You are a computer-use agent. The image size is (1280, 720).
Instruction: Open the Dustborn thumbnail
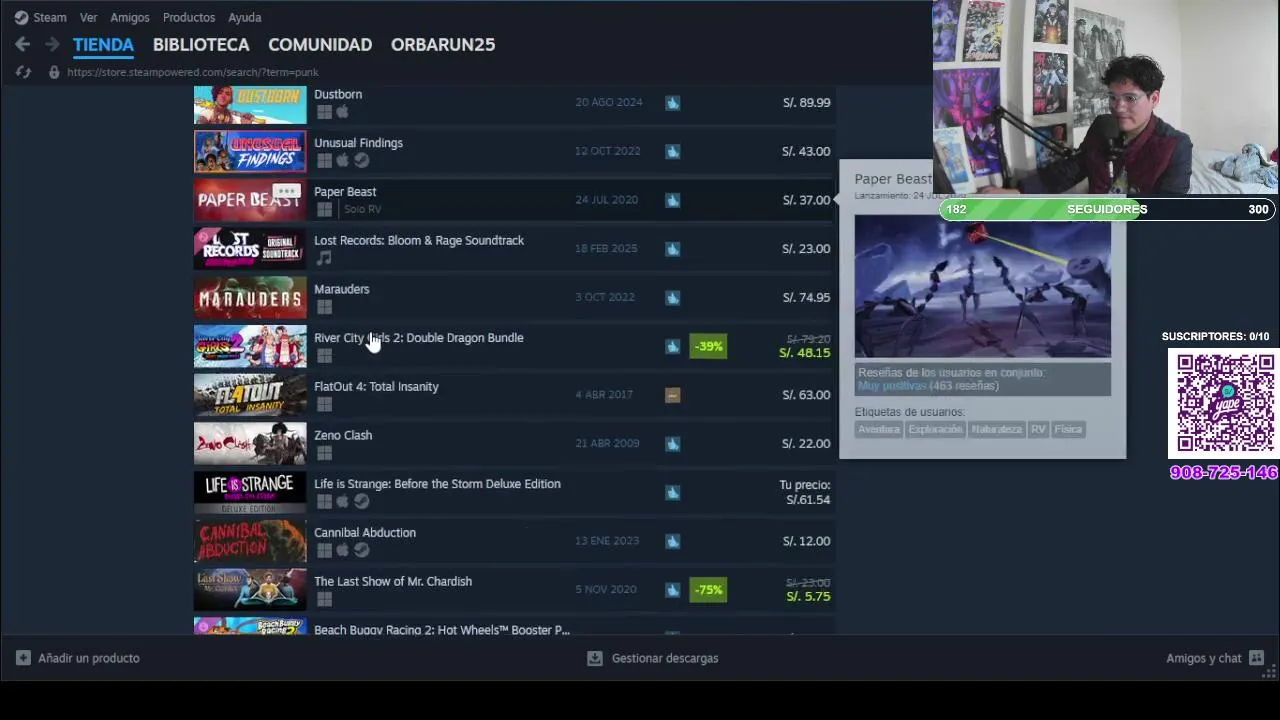[250, 105]
